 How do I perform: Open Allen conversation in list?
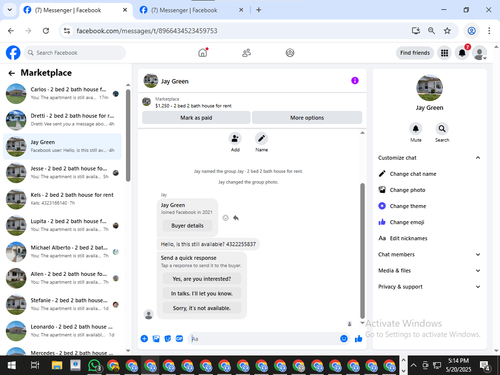pyautogui.click(x=62, y=278)
